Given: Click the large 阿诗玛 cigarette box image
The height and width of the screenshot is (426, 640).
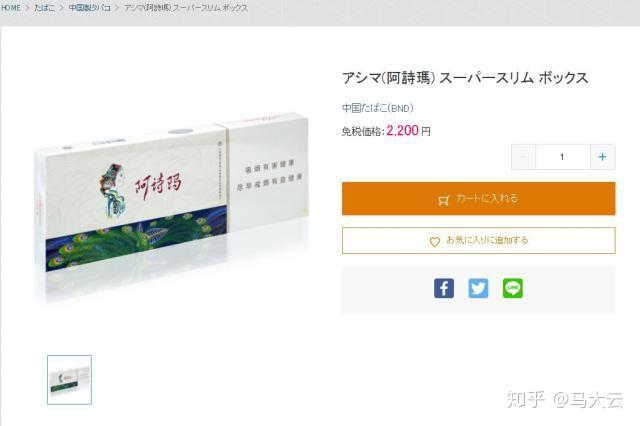Looking at the screenshot, I should 171,204.
